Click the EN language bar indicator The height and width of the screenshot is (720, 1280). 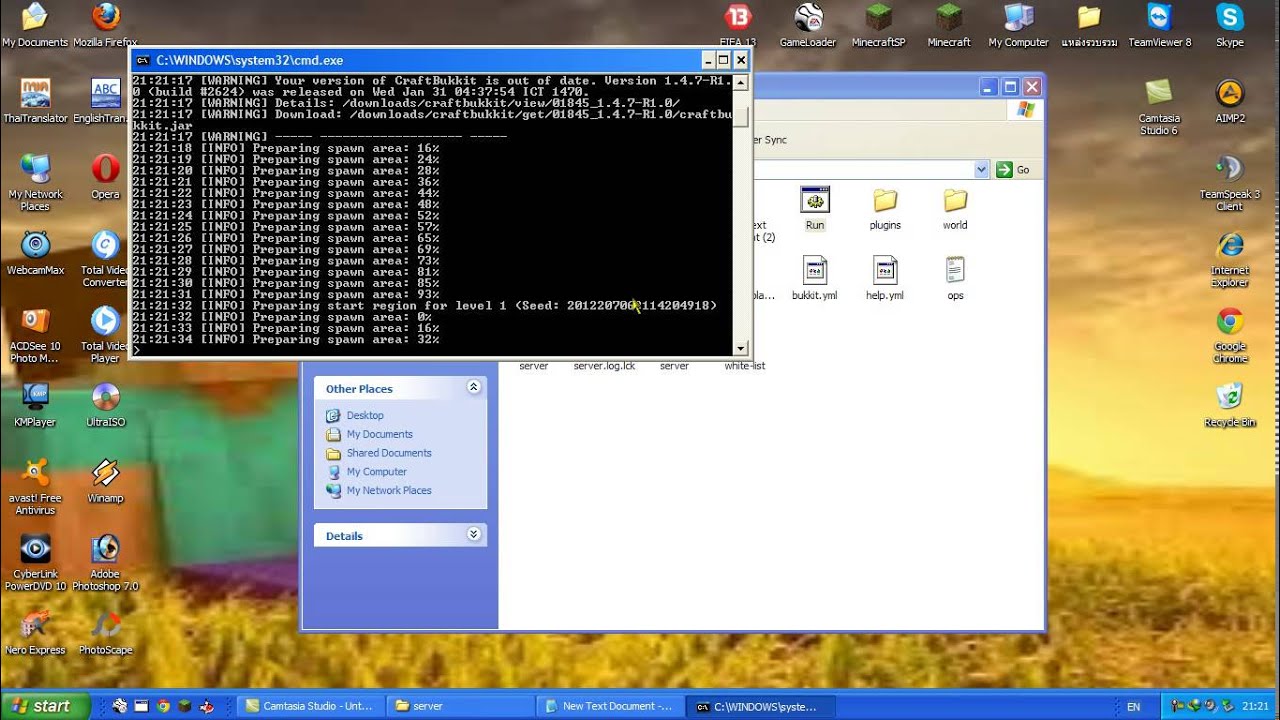[x=1133, y=706]
